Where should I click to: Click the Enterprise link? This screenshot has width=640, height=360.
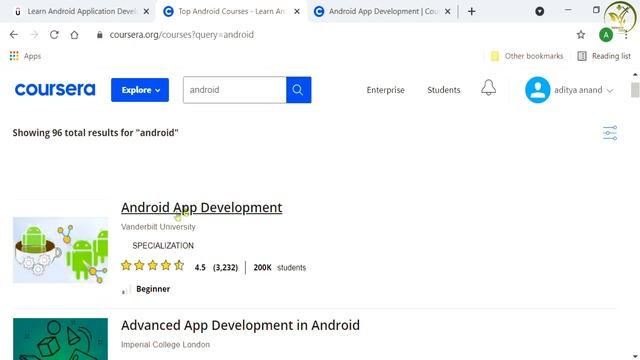click(385, 90)
